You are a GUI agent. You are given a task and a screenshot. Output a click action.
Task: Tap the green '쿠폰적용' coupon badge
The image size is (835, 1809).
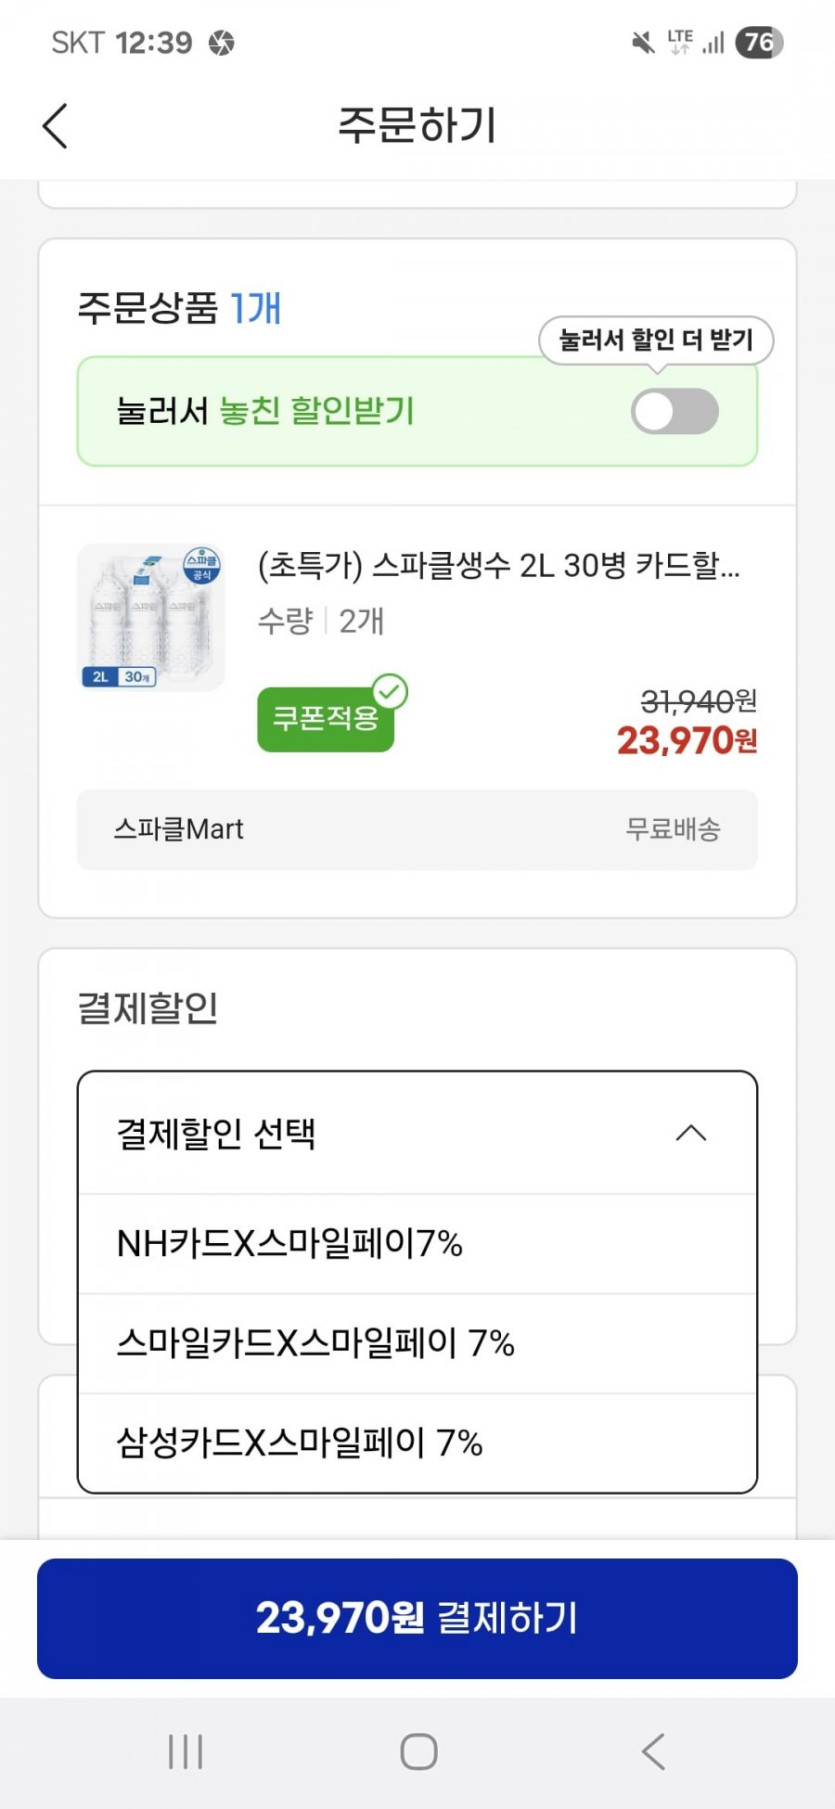(325, 719)
